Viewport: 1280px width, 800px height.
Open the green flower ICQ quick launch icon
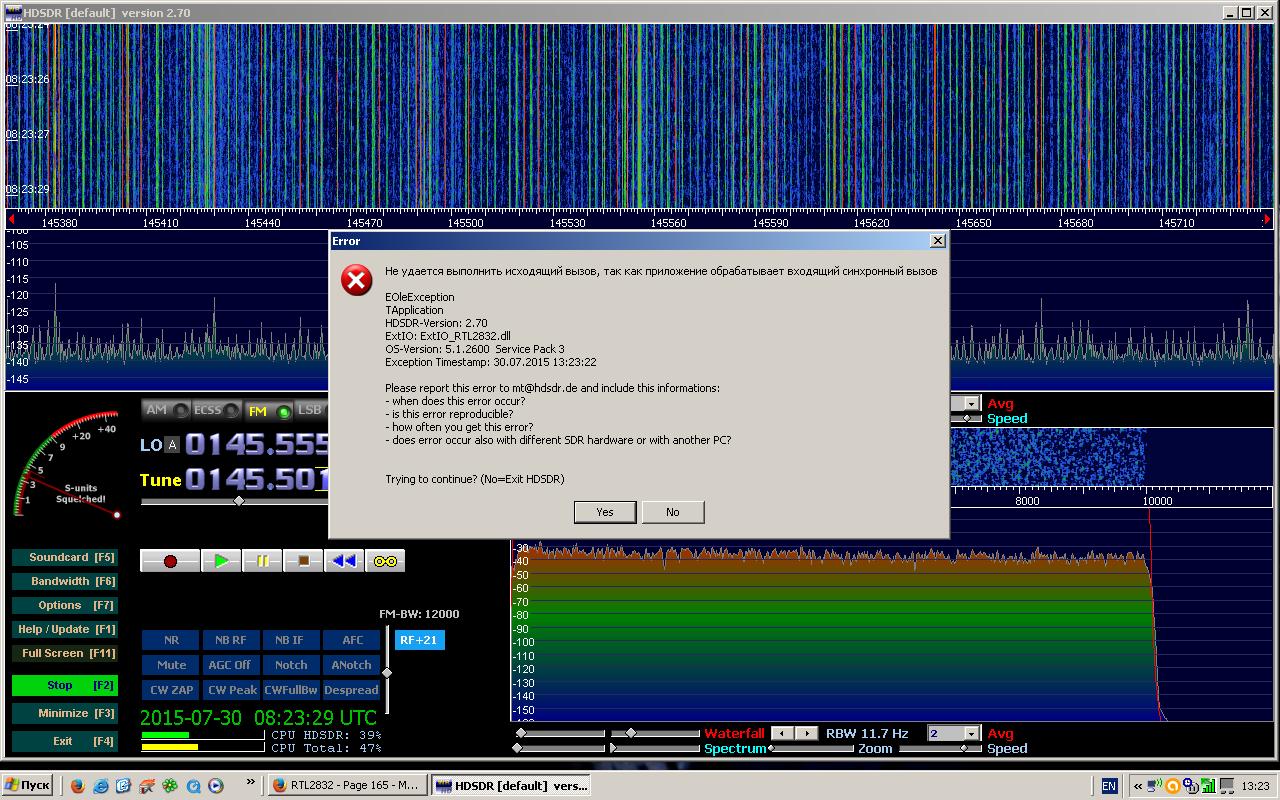[170, 786]
